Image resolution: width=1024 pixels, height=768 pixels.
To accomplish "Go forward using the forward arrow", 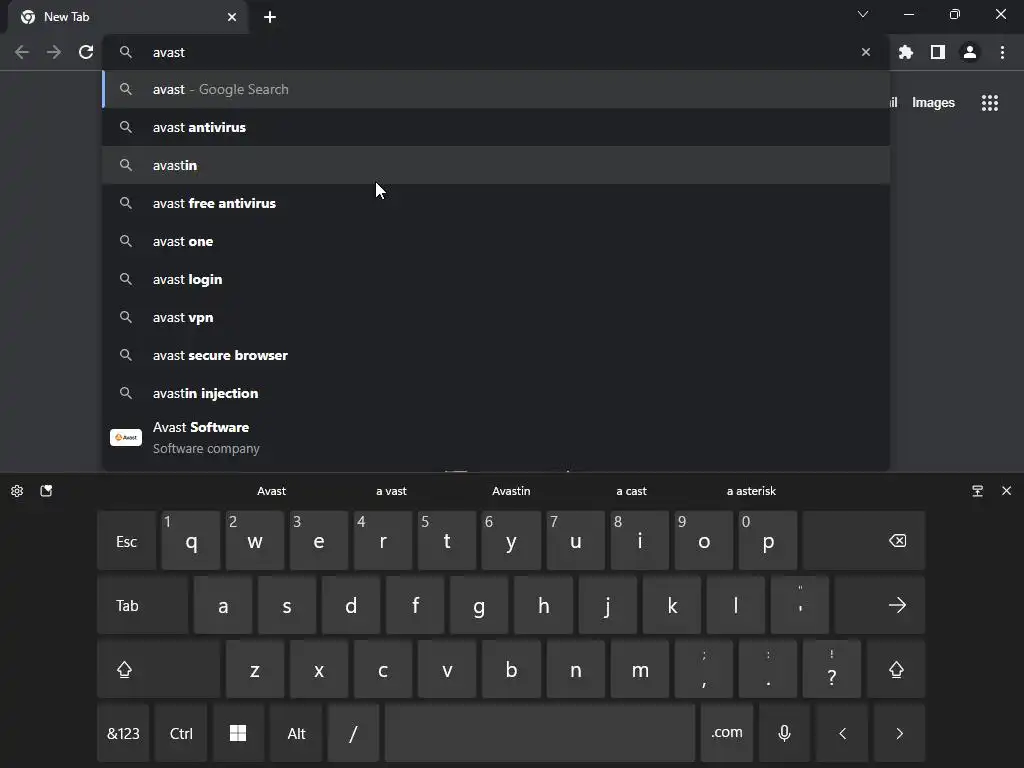I will coord(54,52).
